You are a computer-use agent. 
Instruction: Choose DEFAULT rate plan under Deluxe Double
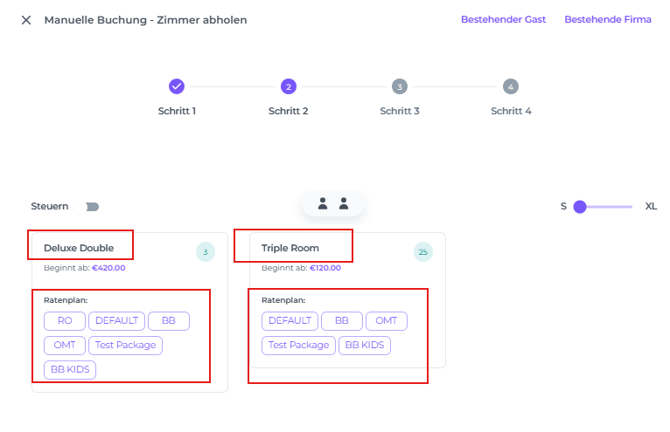(x=116, y=321)
